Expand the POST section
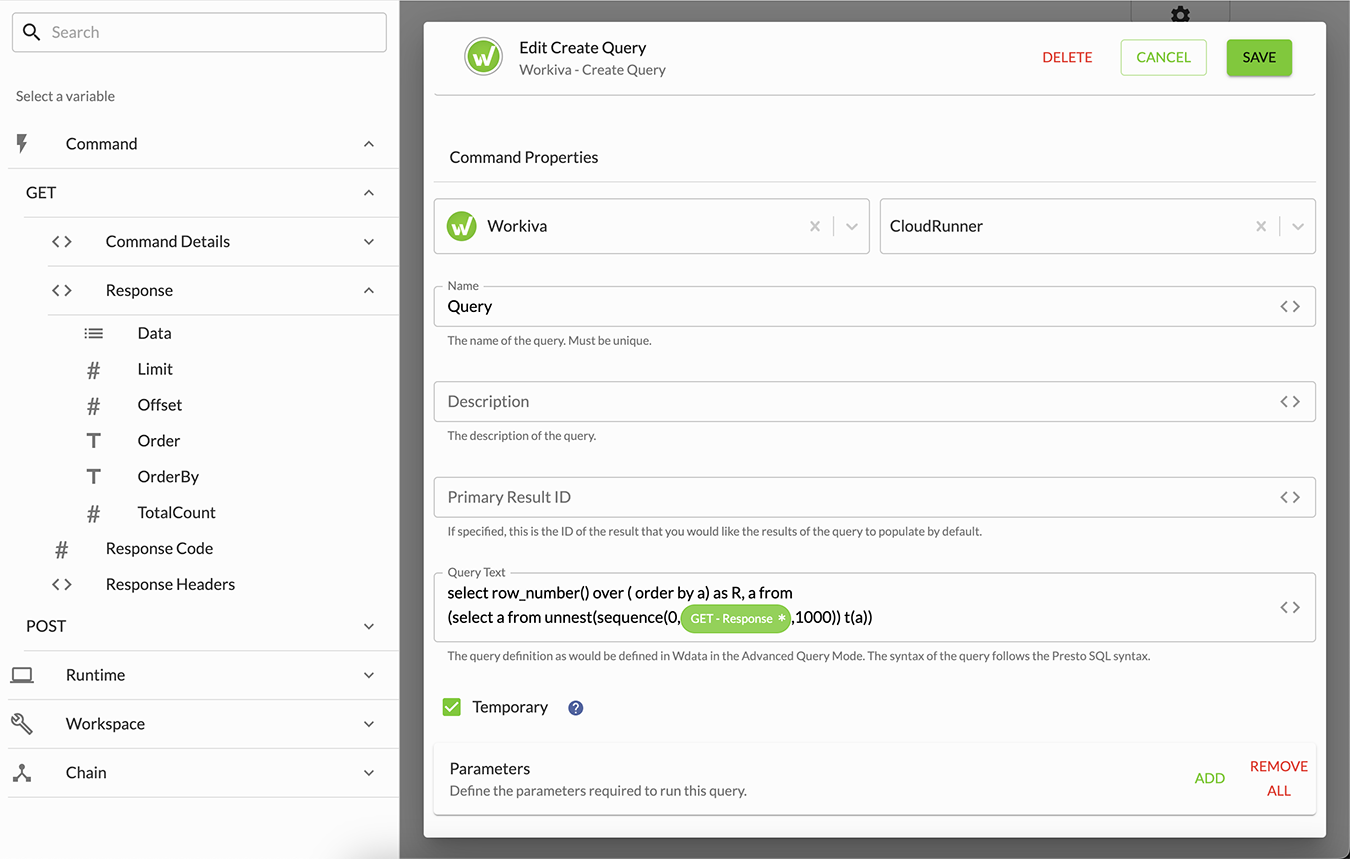This screenshot has height=859, width=1350. coord(369,627)
